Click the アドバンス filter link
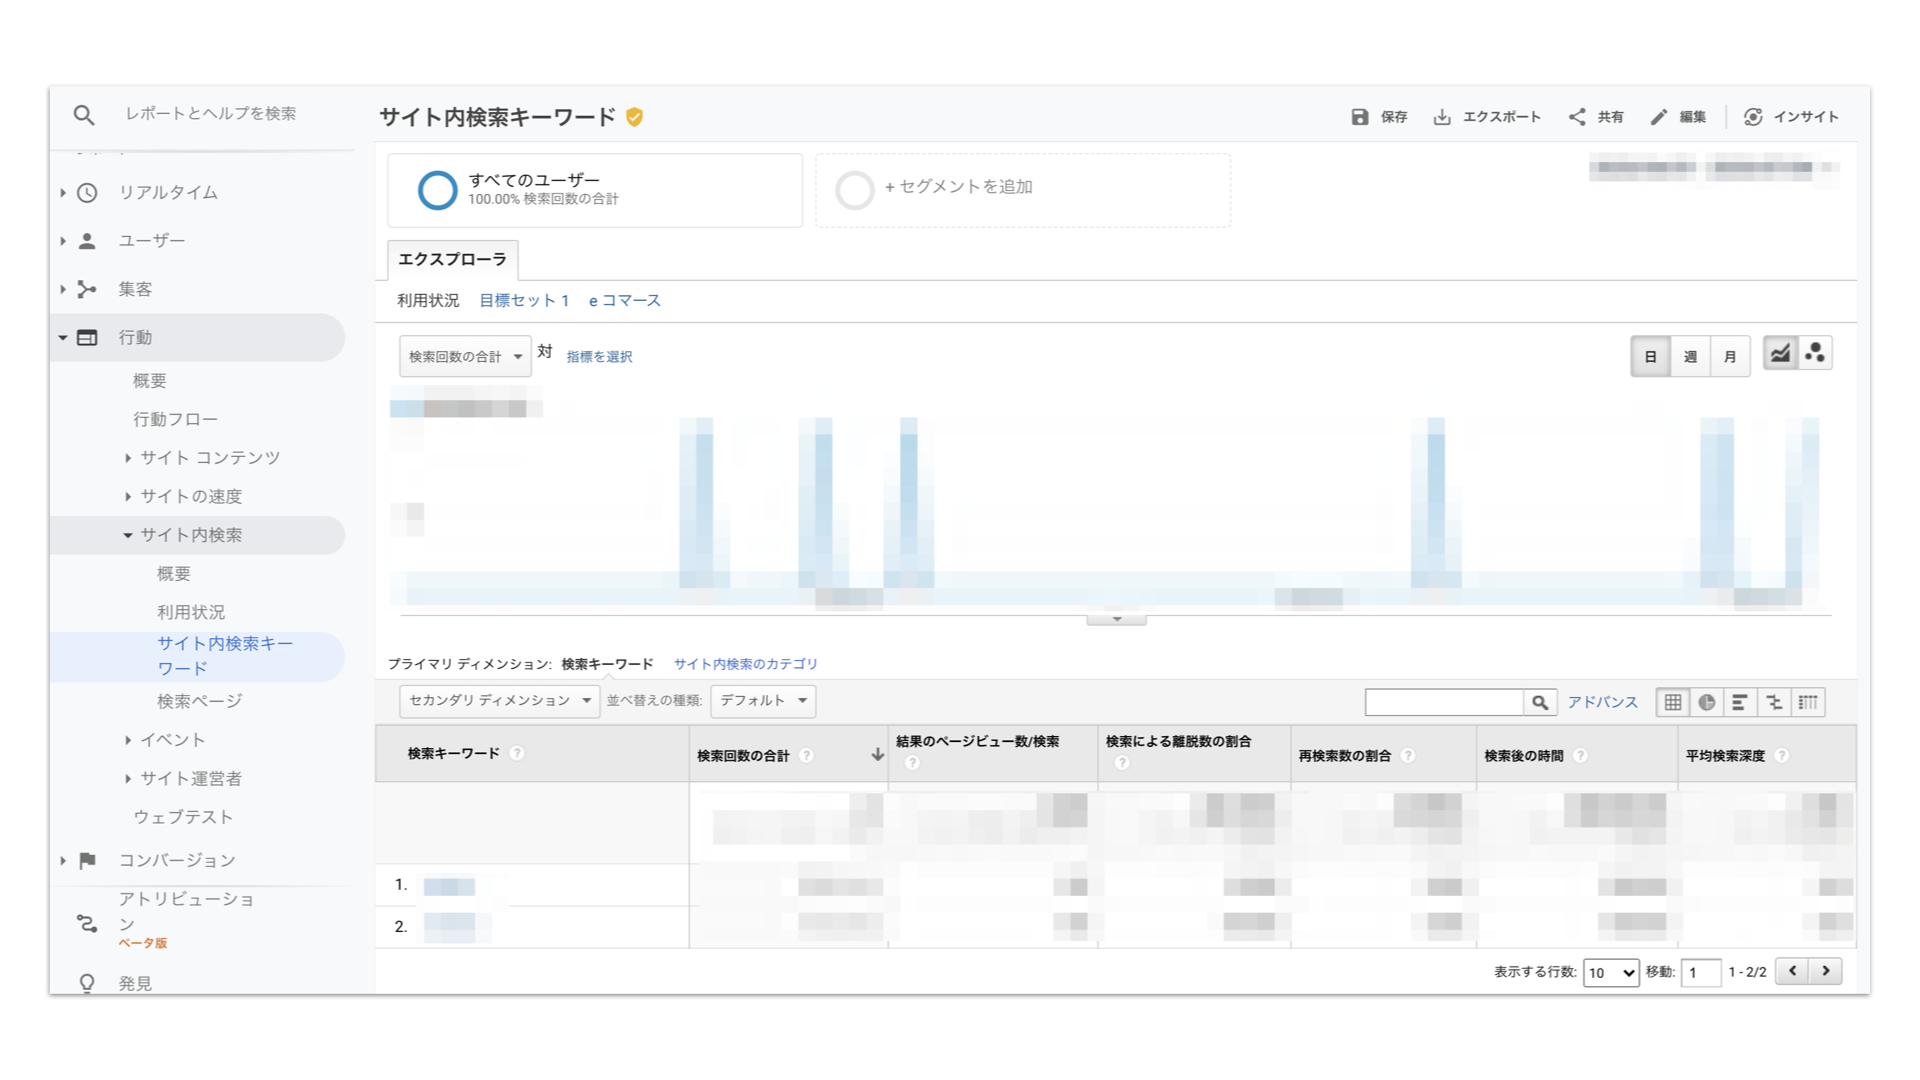Image resolution: width=1920 pixels, height=1080 pixels. pos(1602,703)
